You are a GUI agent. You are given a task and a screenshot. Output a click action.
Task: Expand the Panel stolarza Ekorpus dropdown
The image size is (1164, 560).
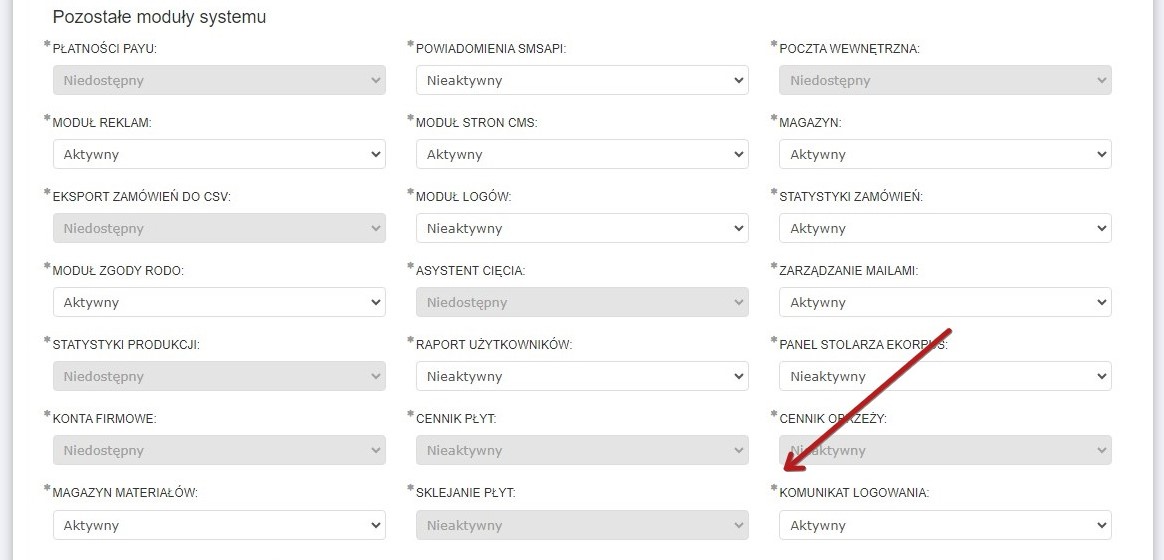[945, 376]
